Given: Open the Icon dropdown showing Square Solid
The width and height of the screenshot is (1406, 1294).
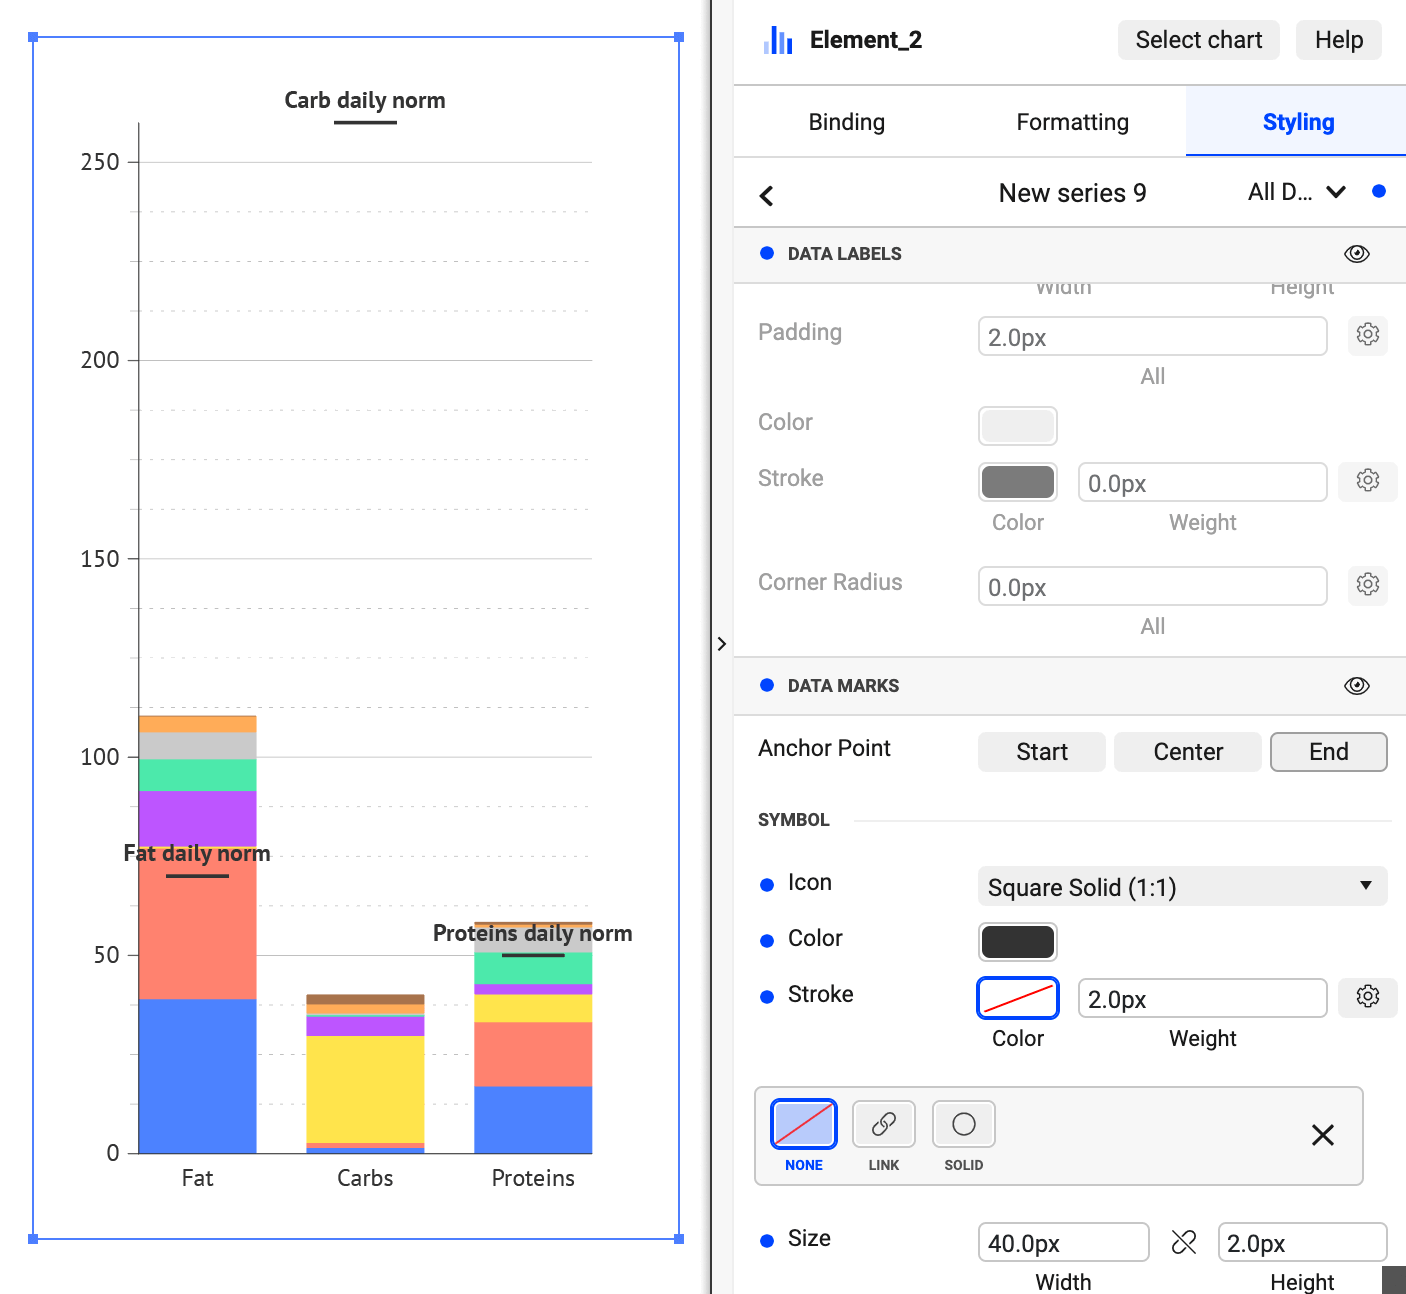Looking at the screenshot, I should click(1182, 886).
